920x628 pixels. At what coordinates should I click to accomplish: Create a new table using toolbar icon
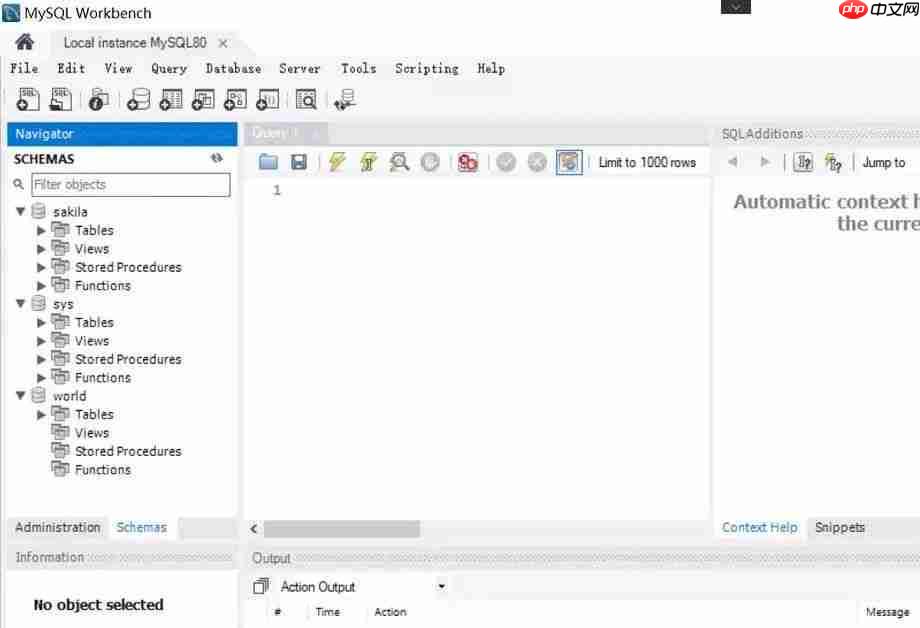coord(170,99)
